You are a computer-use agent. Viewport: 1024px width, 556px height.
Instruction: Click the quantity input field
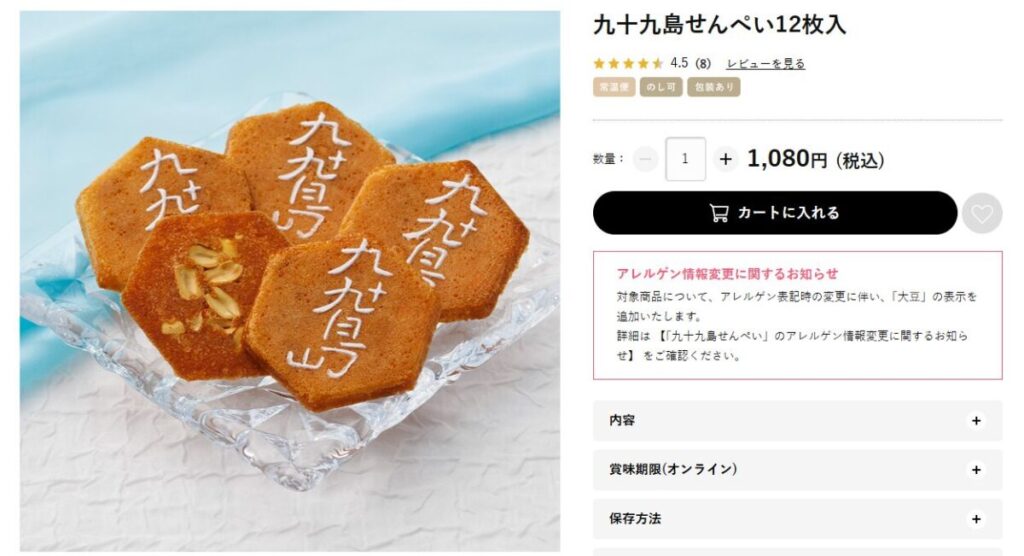pos(685,159)
